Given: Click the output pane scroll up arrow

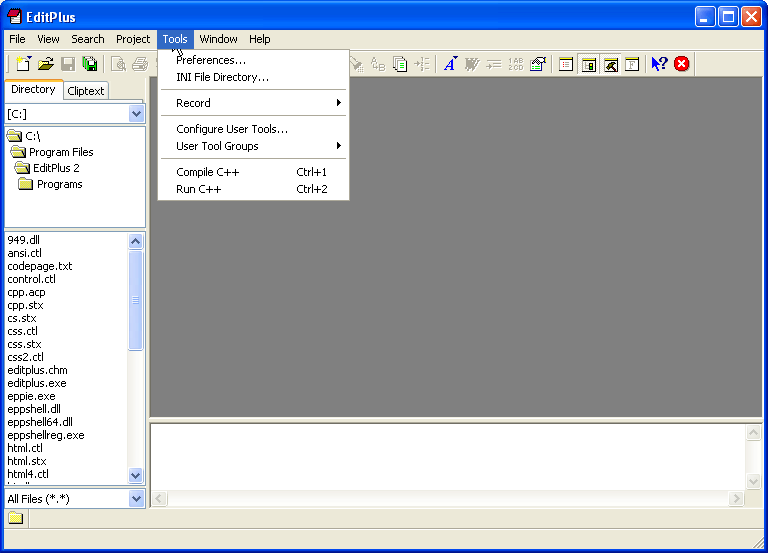Looking at the screenshot, I should click(x=753, y=433).
